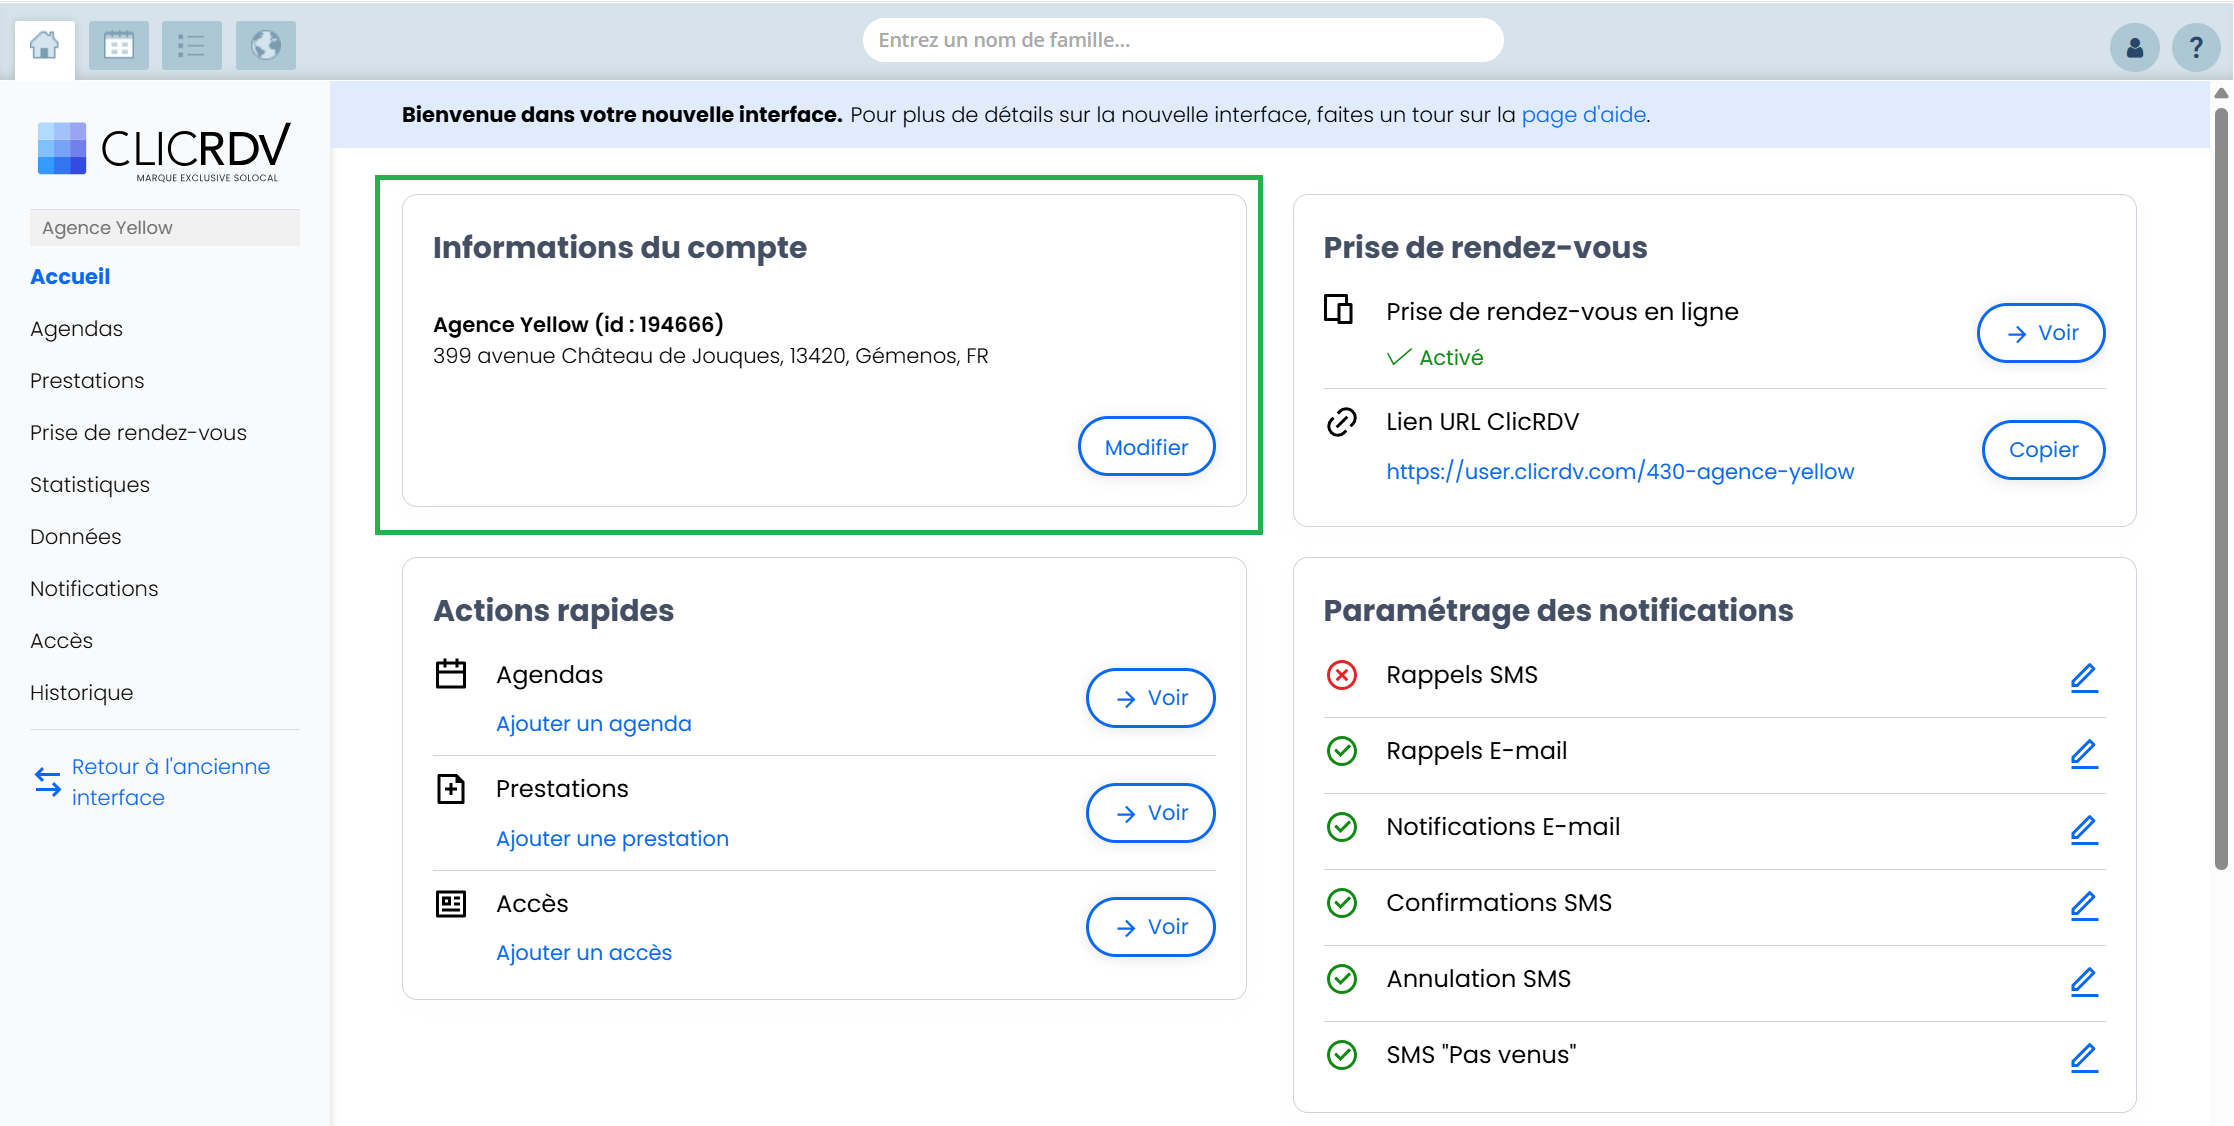Edit Annulation SMS with the pencil icon

click(x=2084, y=981)
